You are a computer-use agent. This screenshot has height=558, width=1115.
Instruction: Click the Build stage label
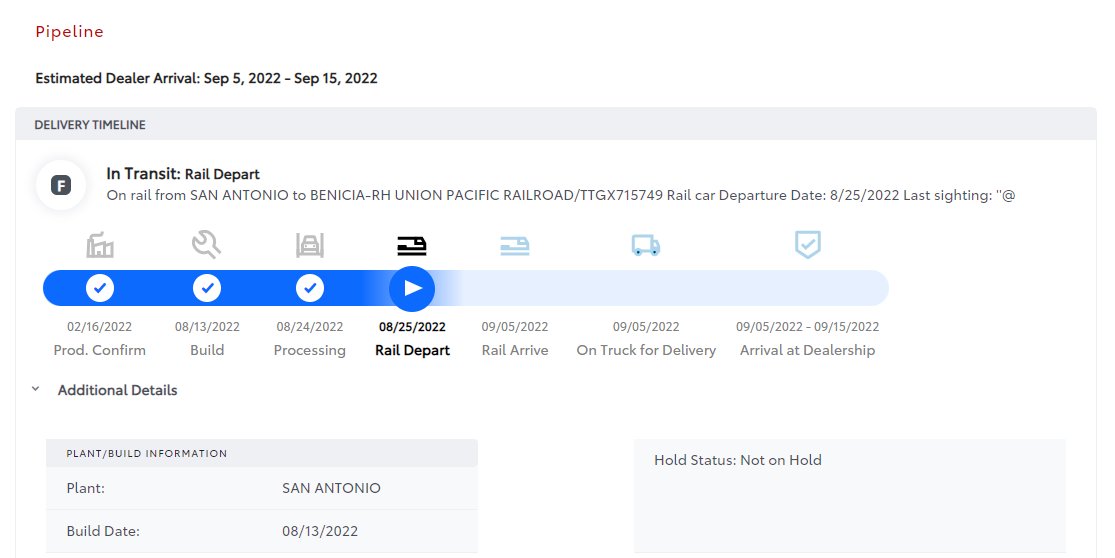tap(207, 350)
